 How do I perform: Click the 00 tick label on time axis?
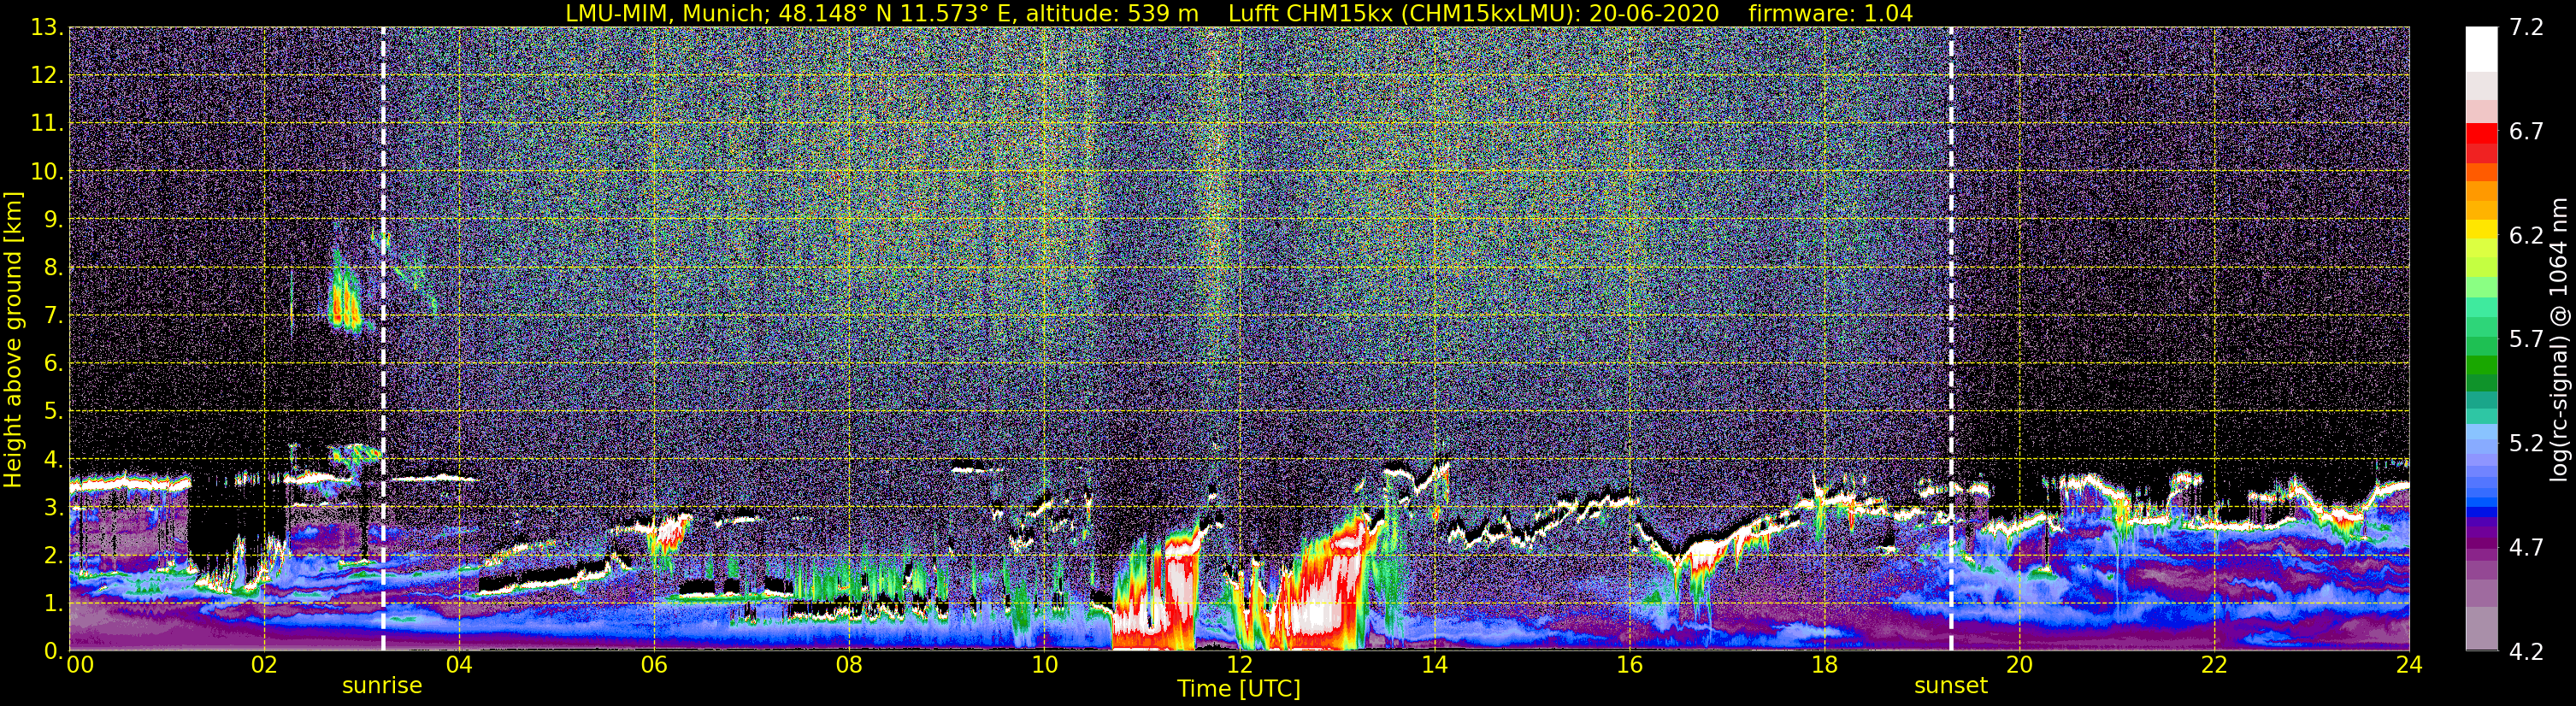(79, 665)
